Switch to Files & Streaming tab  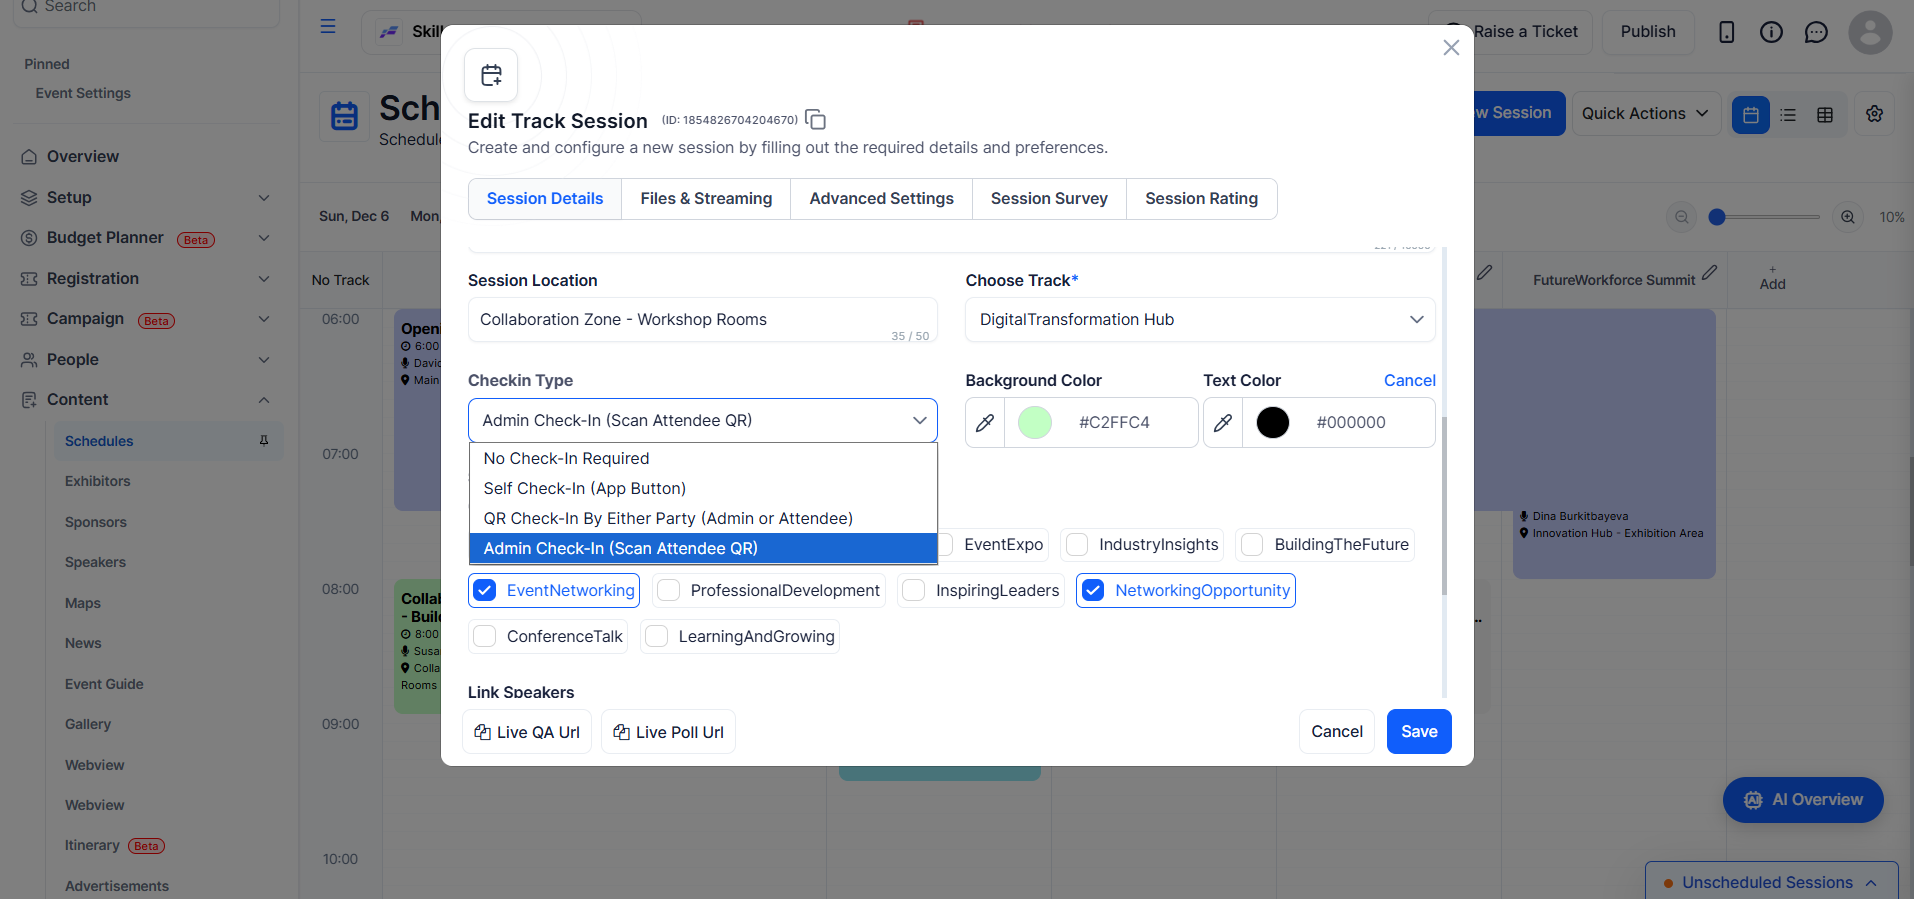(706, 199)
